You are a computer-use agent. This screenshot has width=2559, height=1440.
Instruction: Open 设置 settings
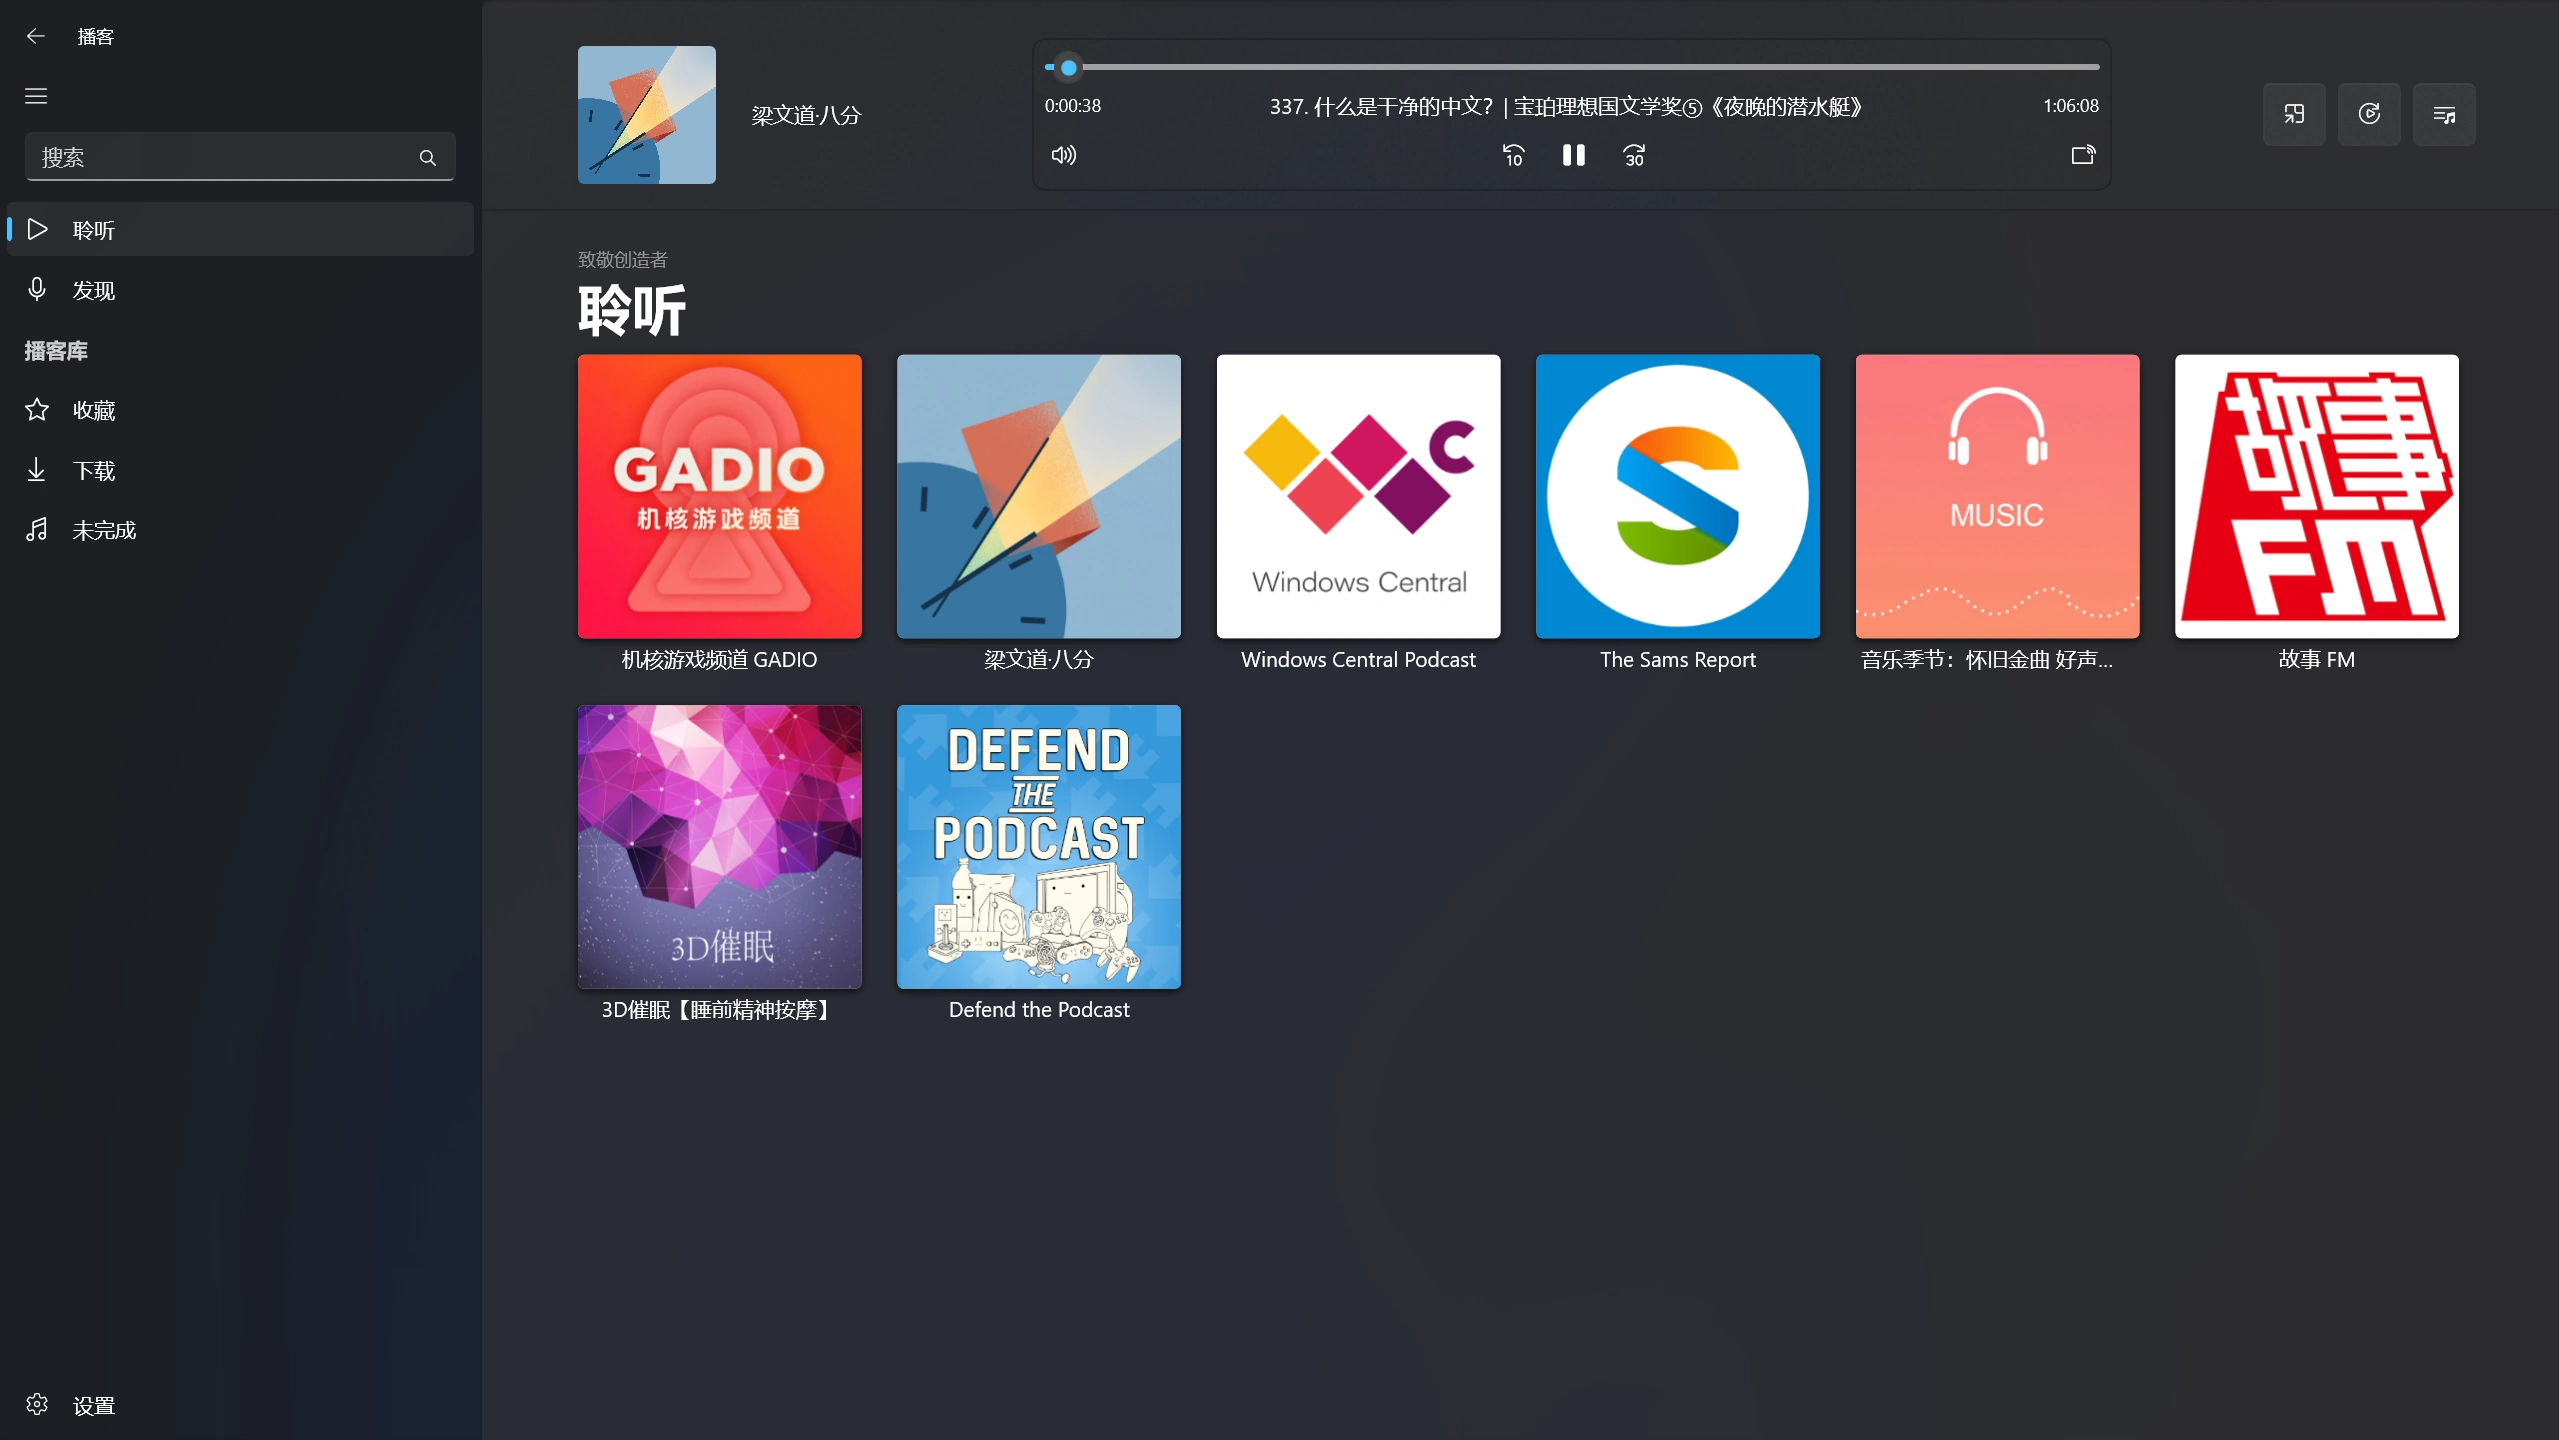click(240, 1405)
